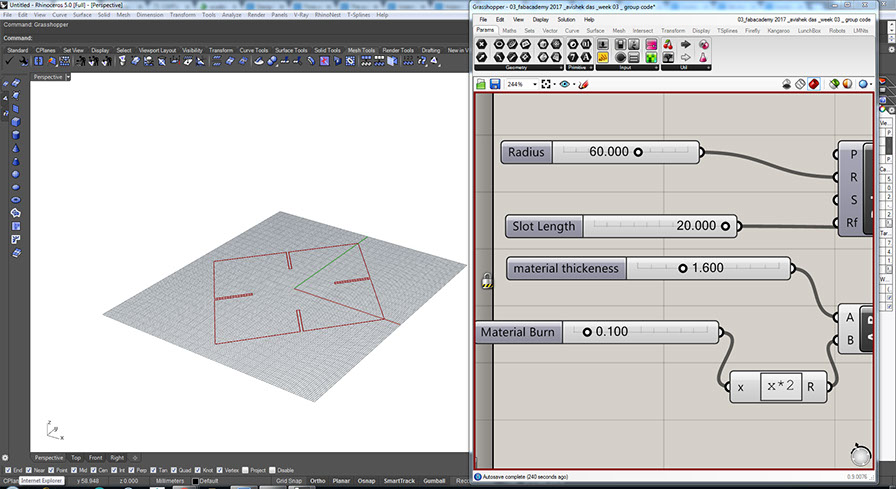Toggle the Point osnap checkbox
This screenshot has width=896, height=489.
point(50,470)
